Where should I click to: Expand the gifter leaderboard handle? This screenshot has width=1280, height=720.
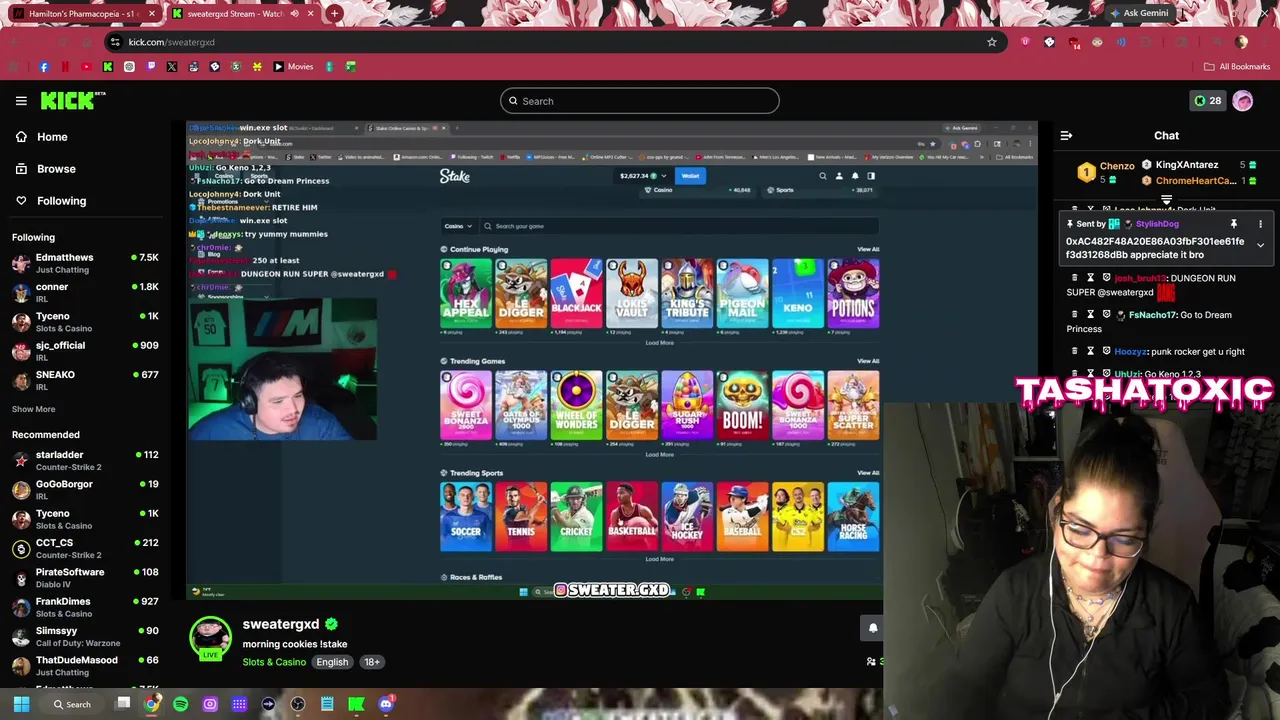[x=1166, y=200]
